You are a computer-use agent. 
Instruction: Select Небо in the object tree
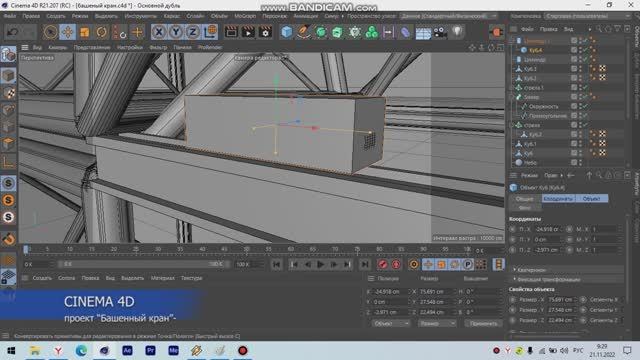coord(530,162)
